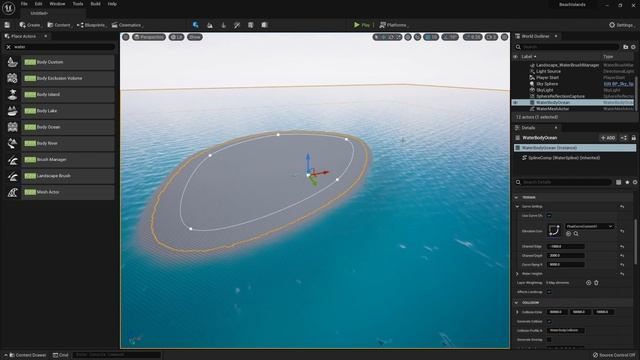Toggle Use Curve Channel checkbox
Viewport: 640px width, 360px height.
549,216
